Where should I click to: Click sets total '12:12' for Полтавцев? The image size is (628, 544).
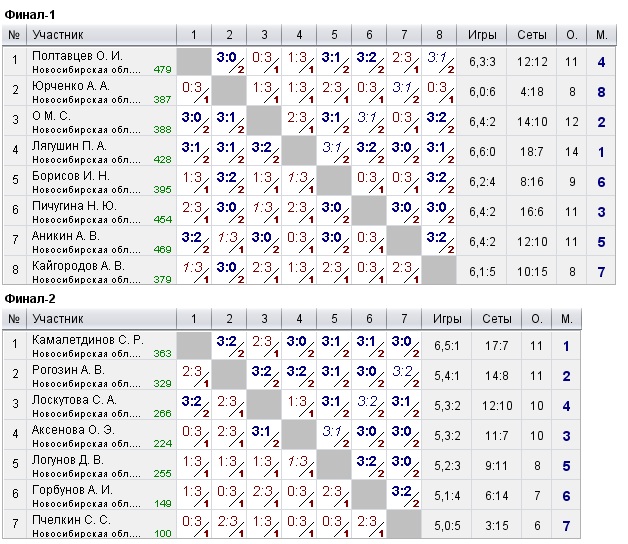click(x=531, y=62)
